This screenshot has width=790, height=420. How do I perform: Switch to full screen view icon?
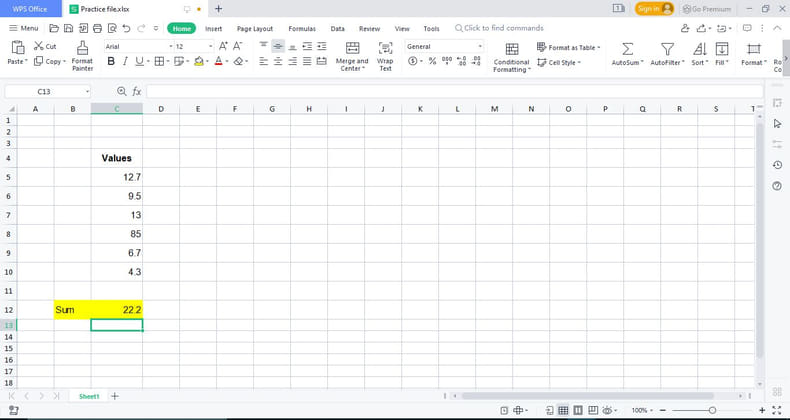776,410
